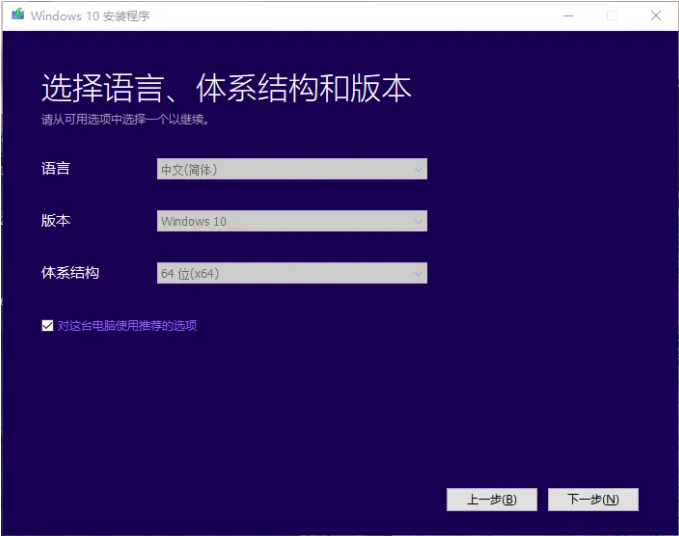
Task: Click the 上一步(B) button
Action: tap(491, 500)
